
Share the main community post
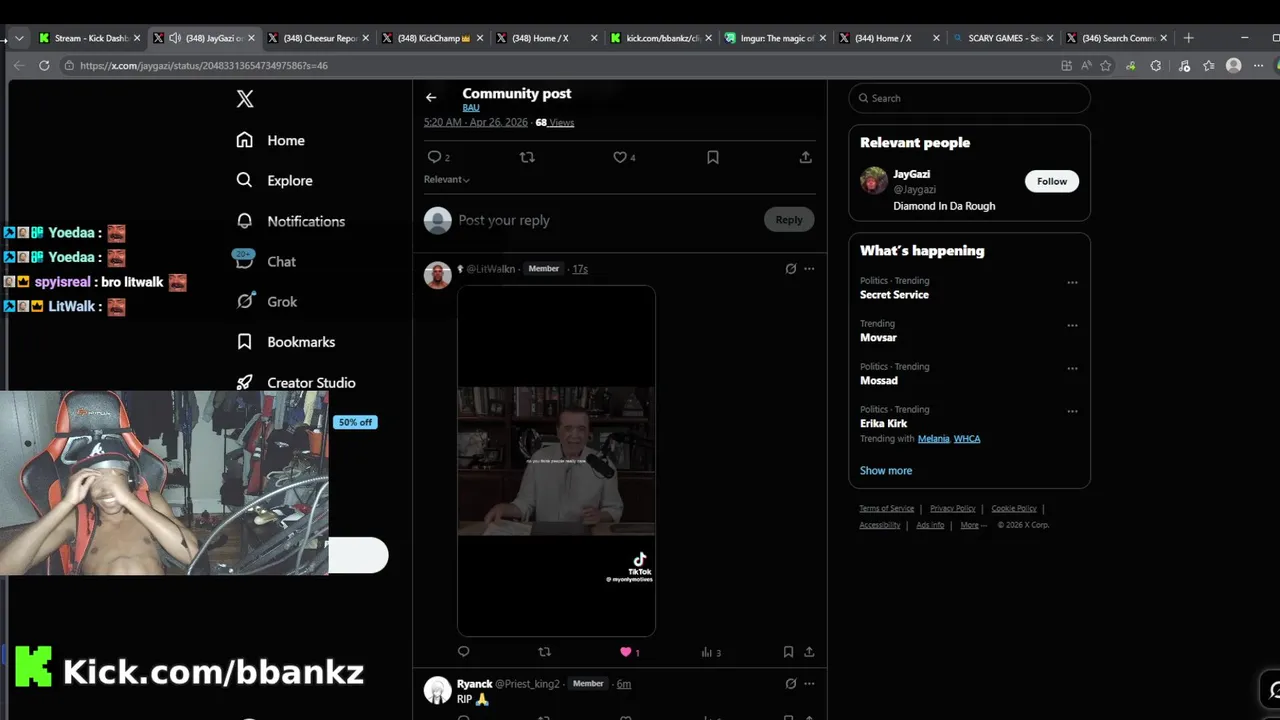tap(805, 157)
